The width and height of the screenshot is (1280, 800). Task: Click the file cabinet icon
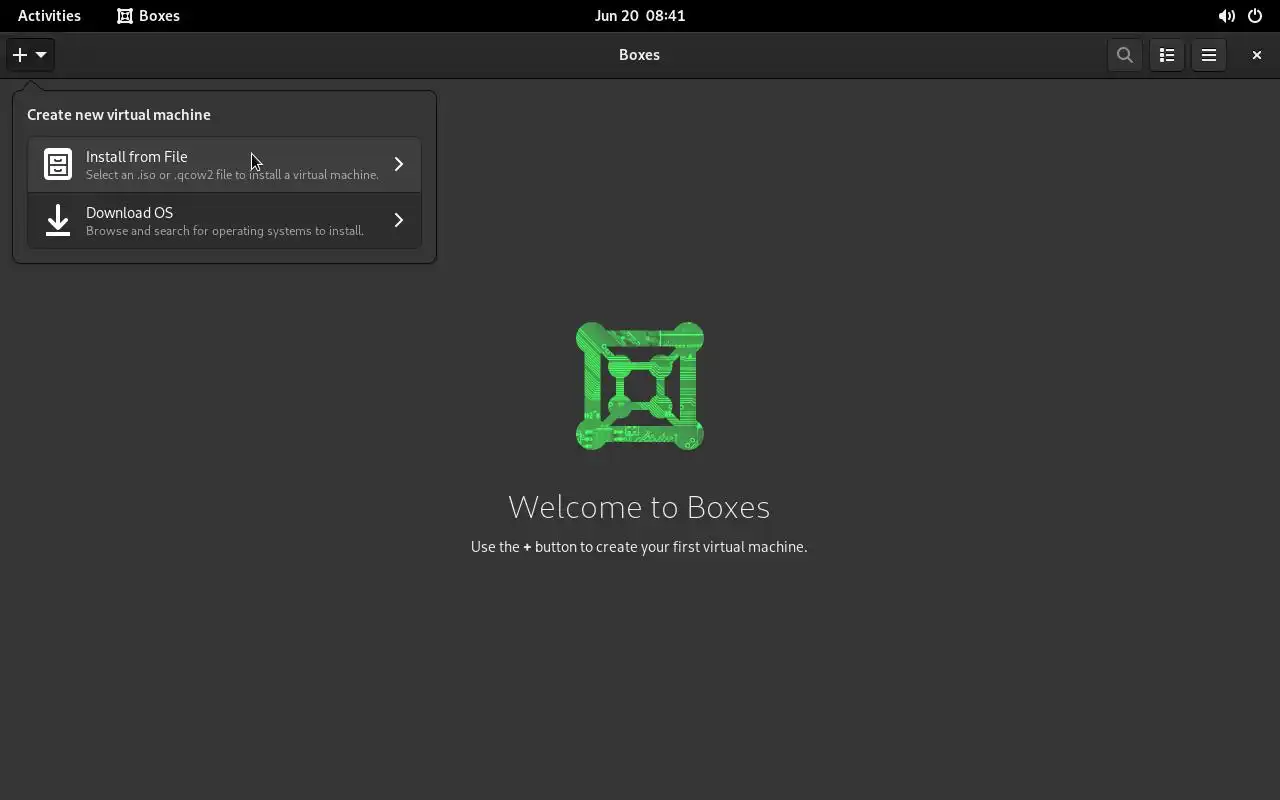coord(58,164)
